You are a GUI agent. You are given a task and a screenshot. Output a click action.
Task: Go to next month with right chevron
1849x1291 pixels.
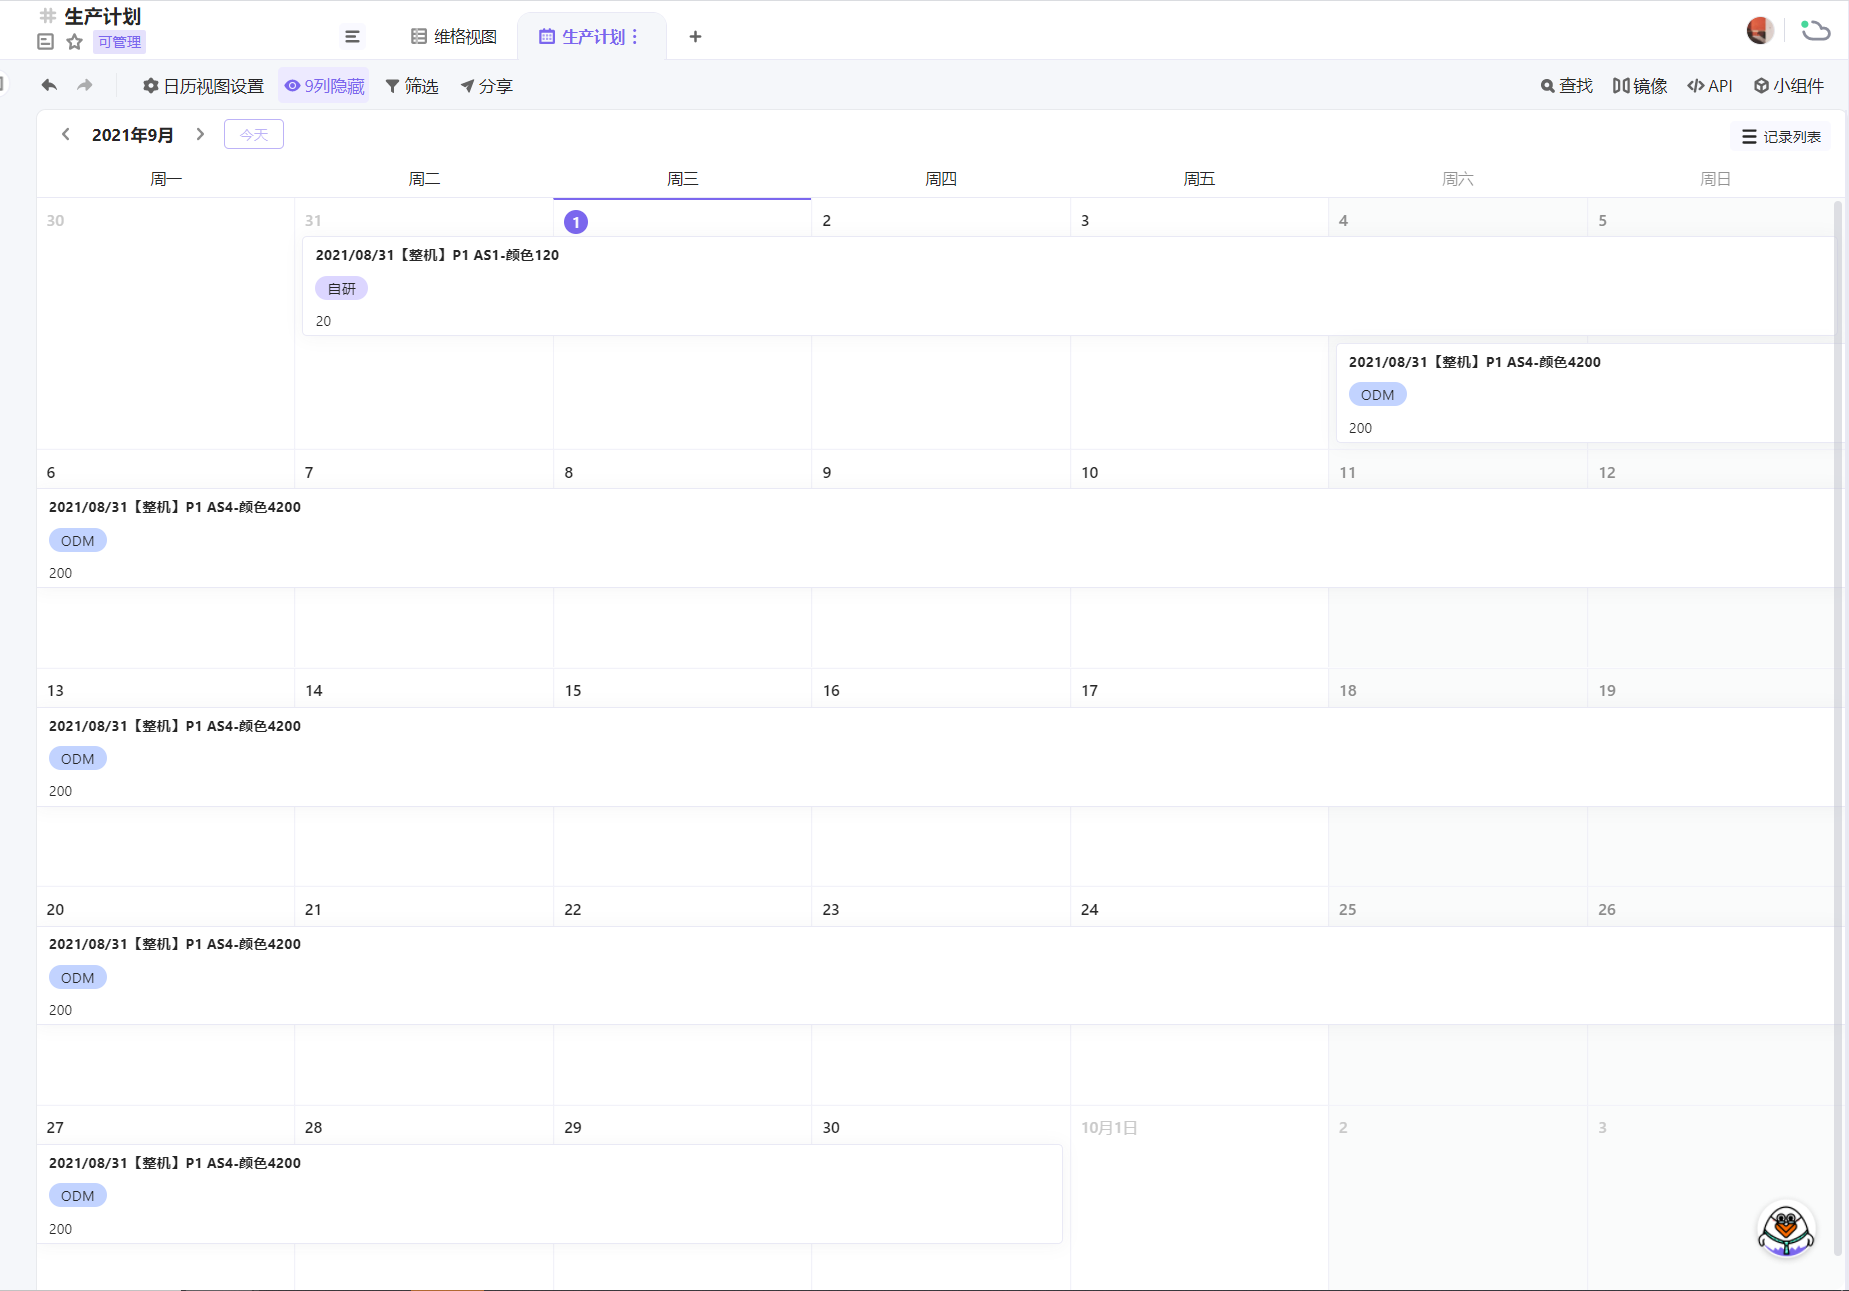[200, 134]
